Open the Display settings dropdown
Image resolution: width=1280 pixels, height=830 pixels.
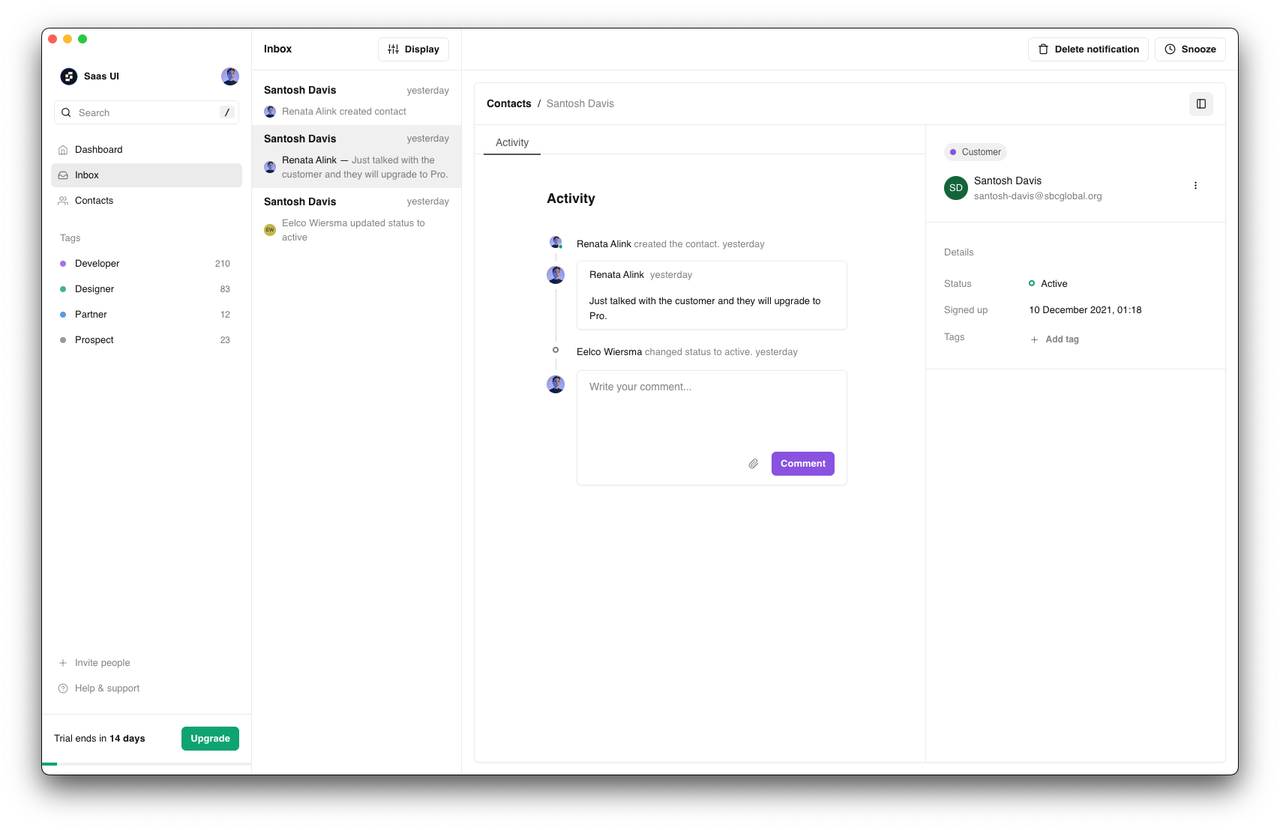pos(412,48)
